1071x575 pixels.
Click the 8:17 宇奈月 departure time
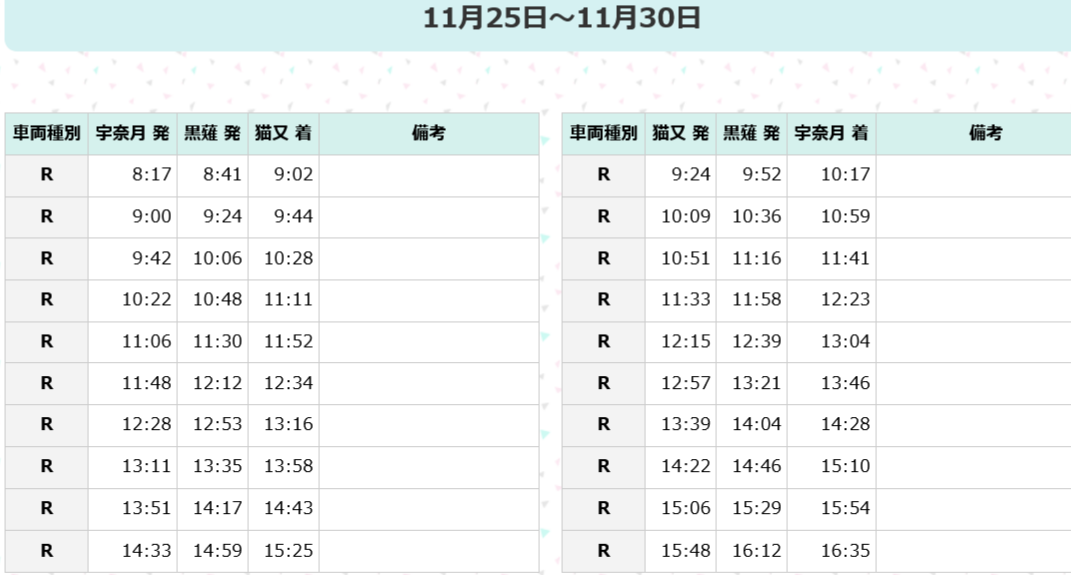(152, 175)
